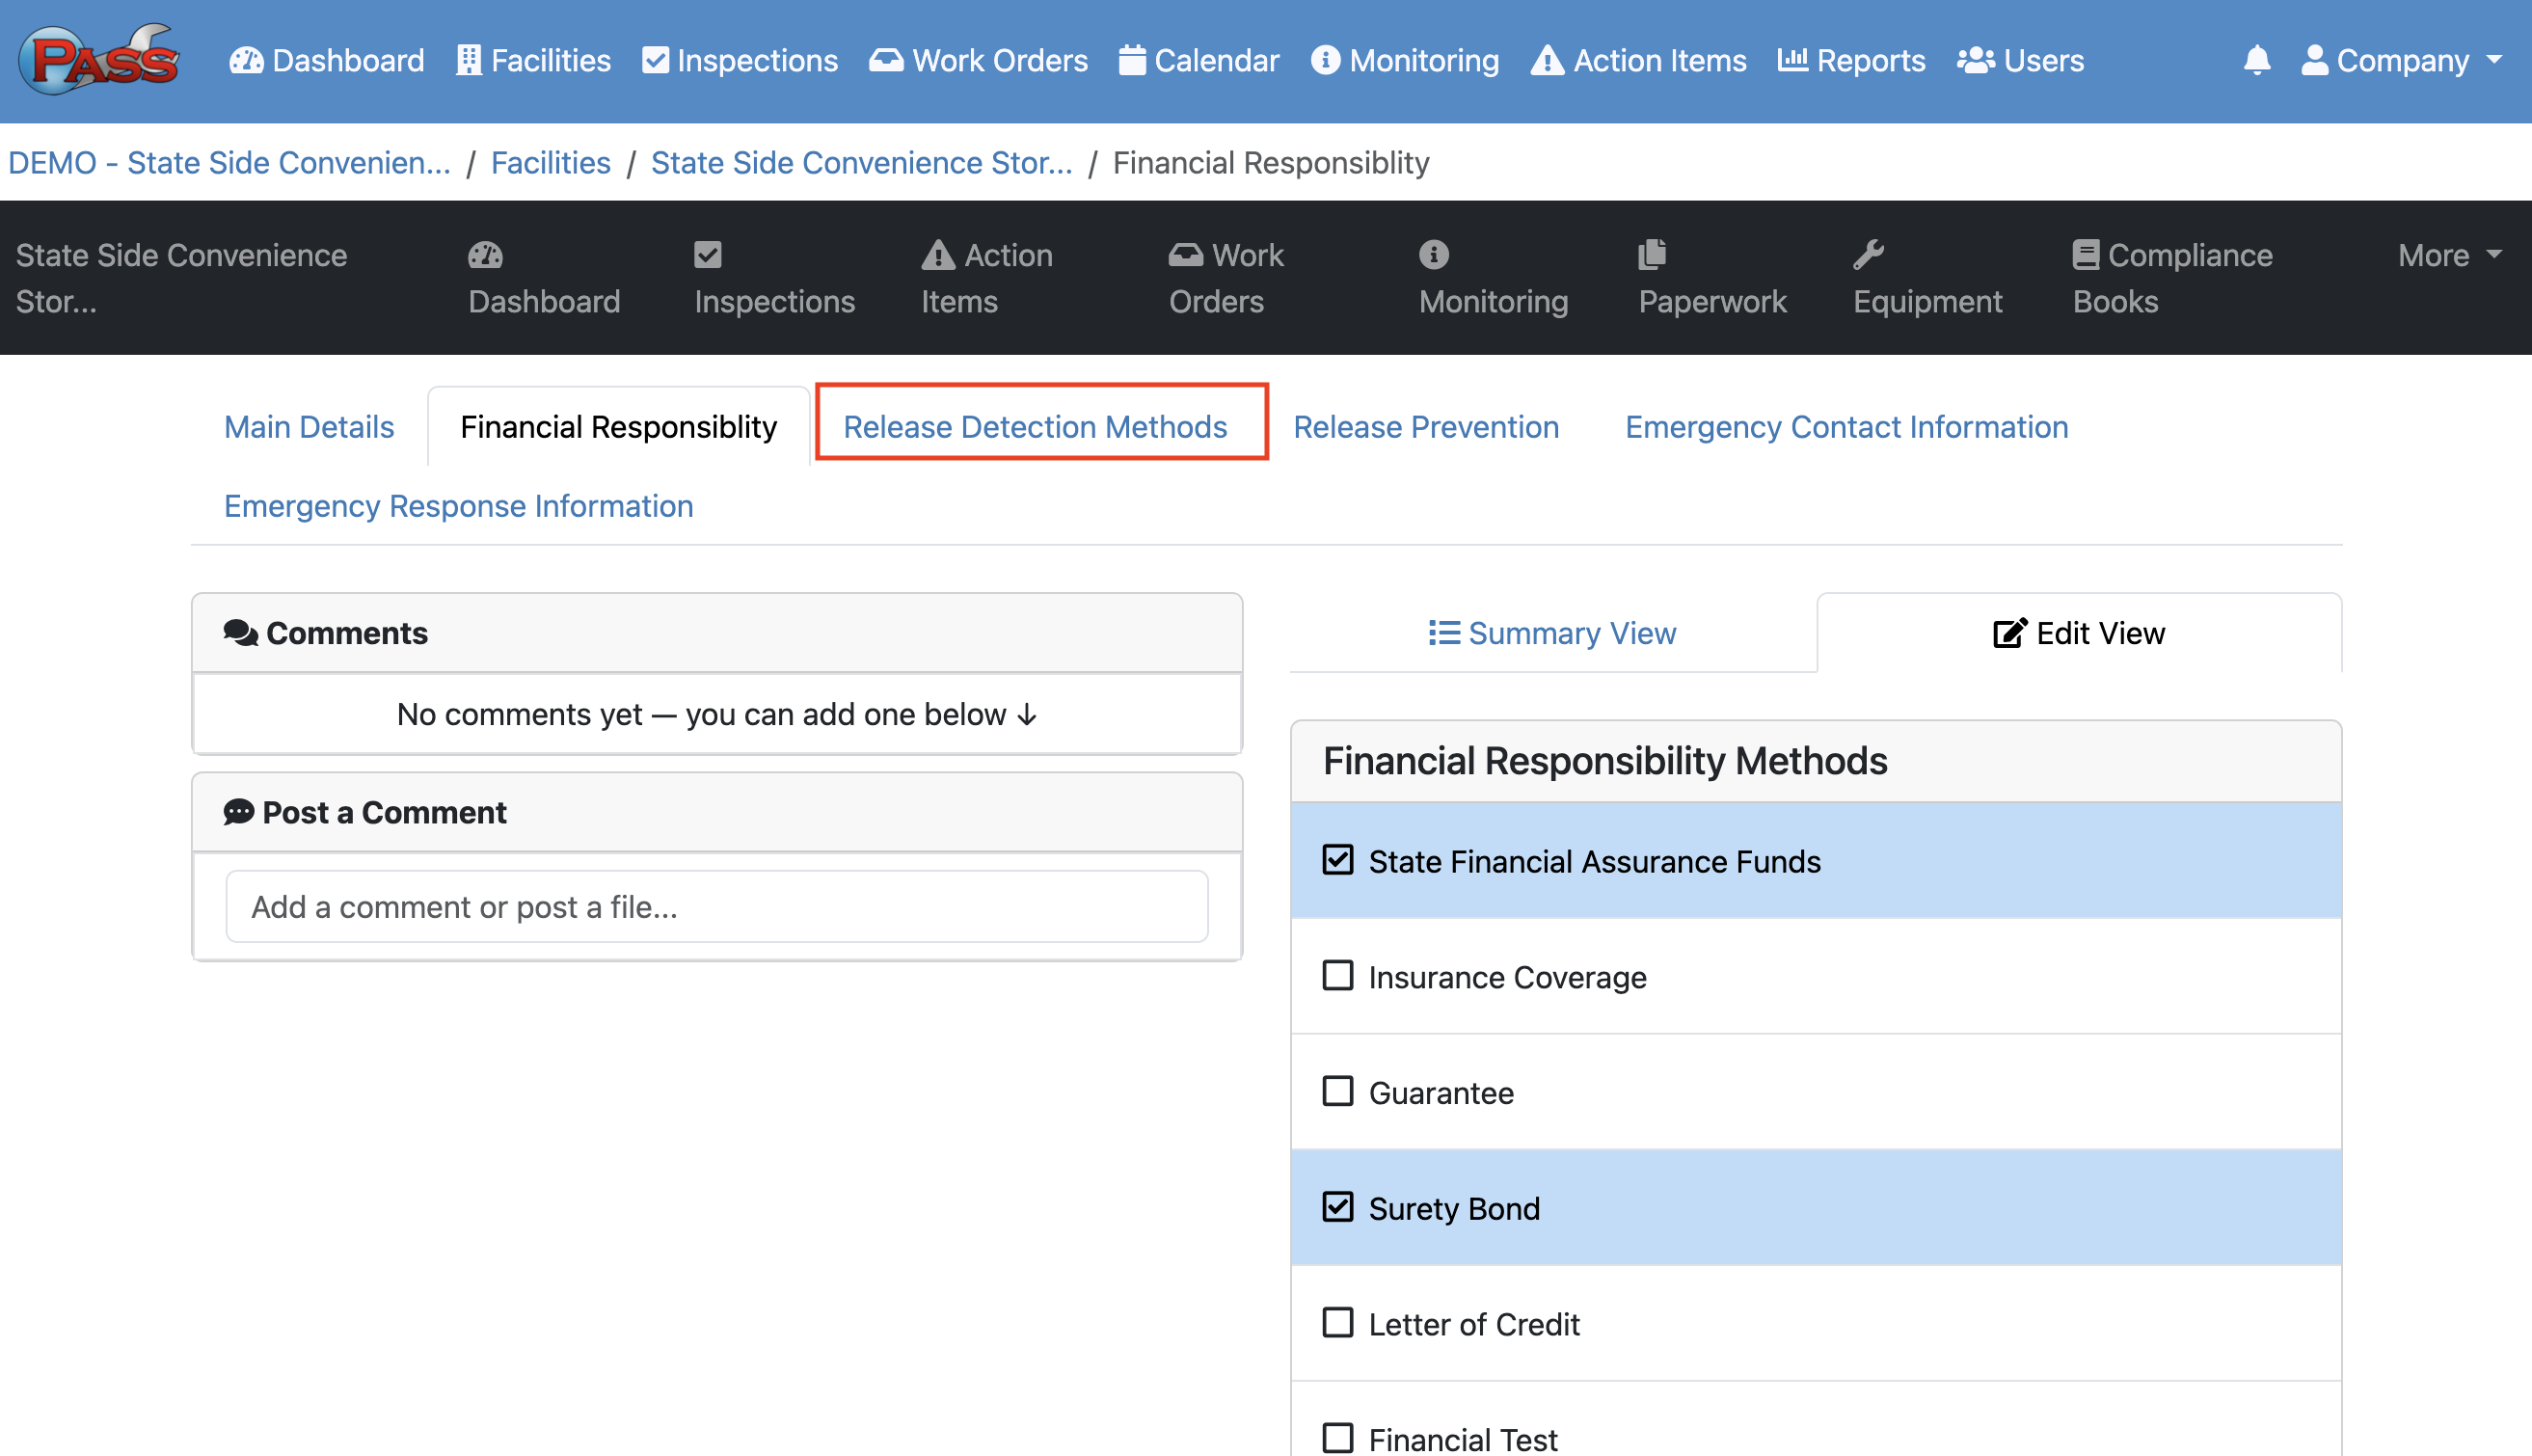Uncheck State Financial Assurance Funds
Image resolution: width=2532 pixels, height=1456 pixels.
[x=1337, y=860]
